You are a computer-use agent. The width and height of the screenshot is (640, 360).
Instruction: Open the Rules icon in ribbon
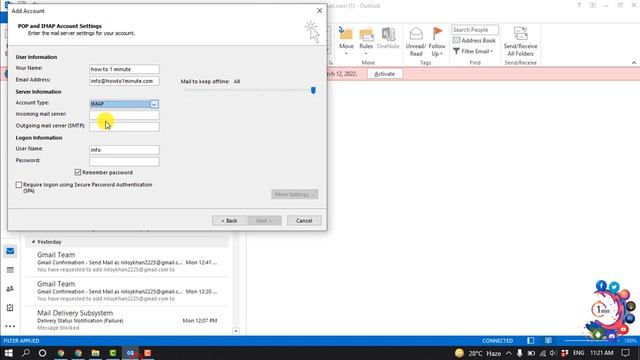click(366, 34)
